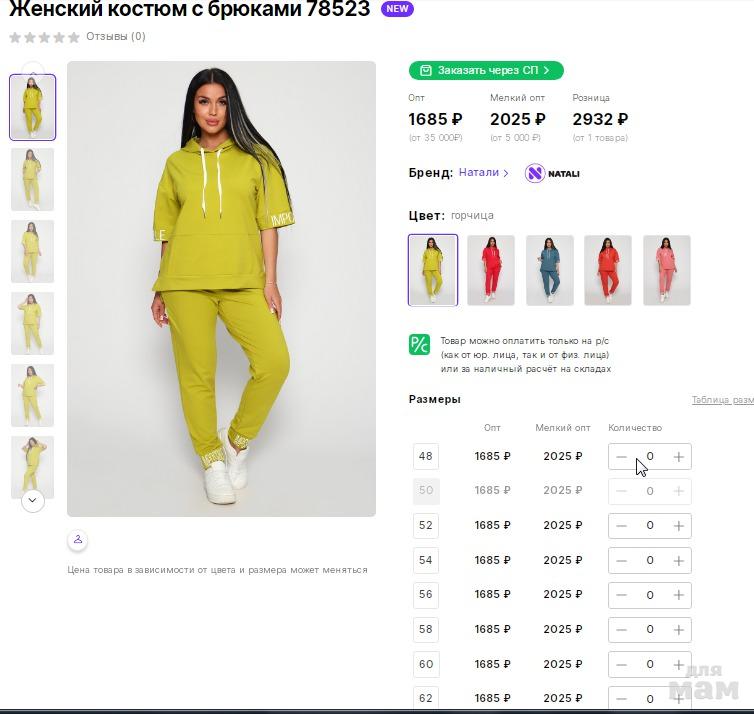Viewport: 754px width, 714px height.
Task: Select size 48 box
Action: pyautogui.click(x=426, y=456)
